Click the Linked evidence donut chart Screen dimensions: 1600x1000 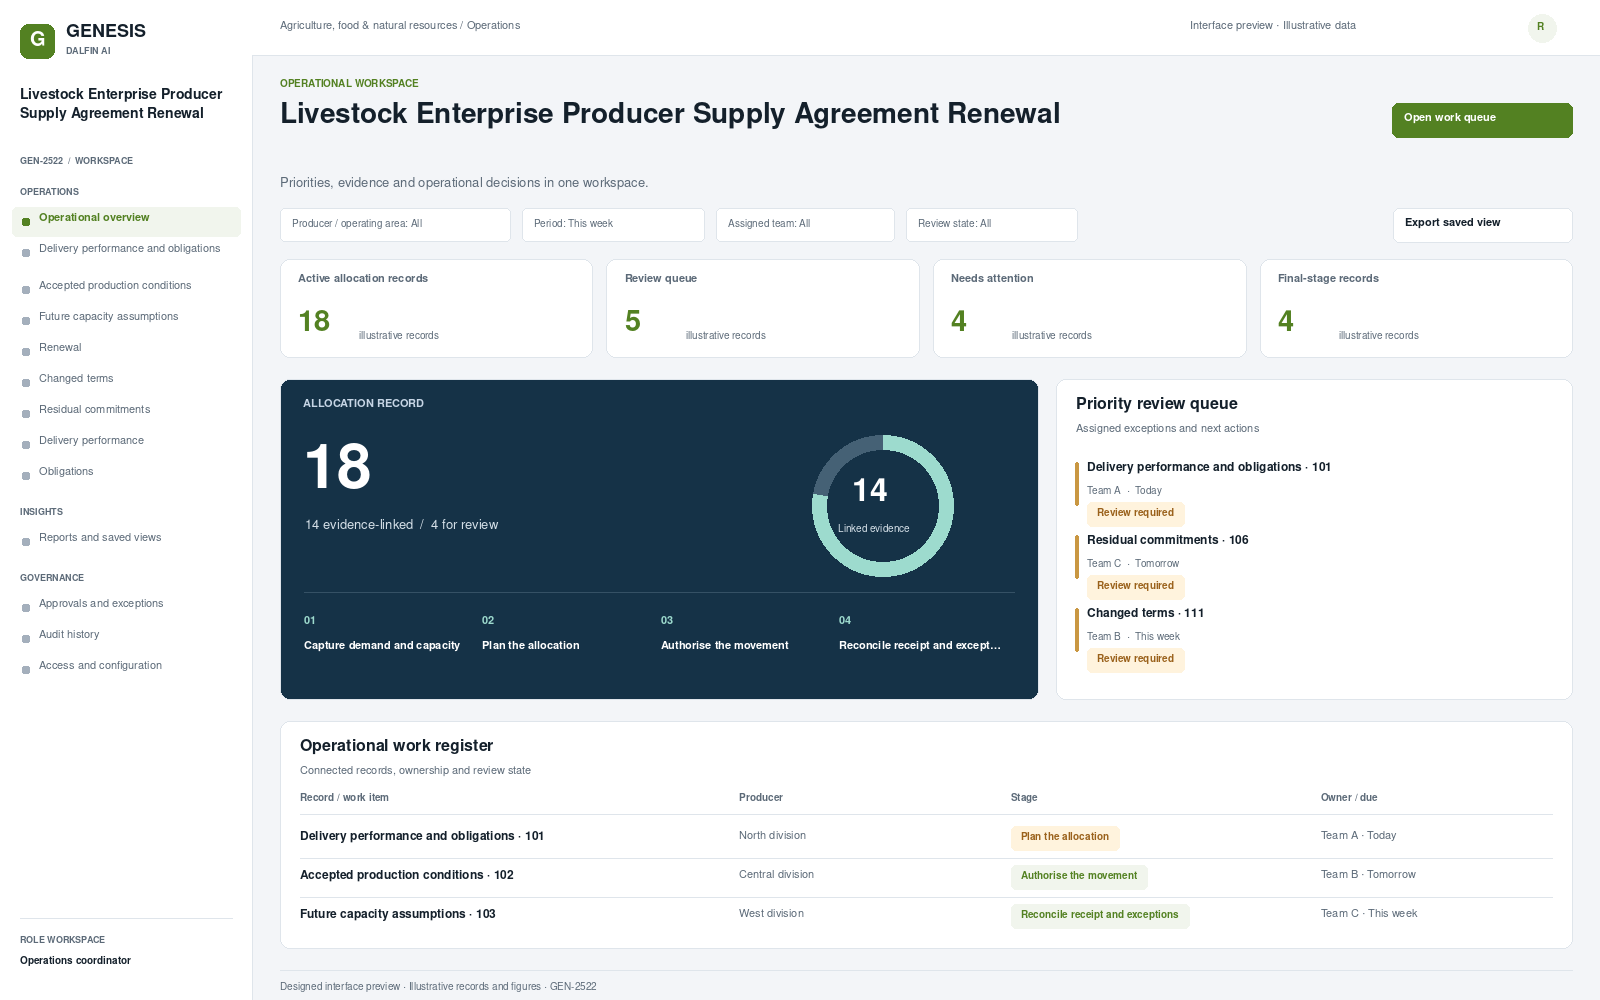pos(883,506)
